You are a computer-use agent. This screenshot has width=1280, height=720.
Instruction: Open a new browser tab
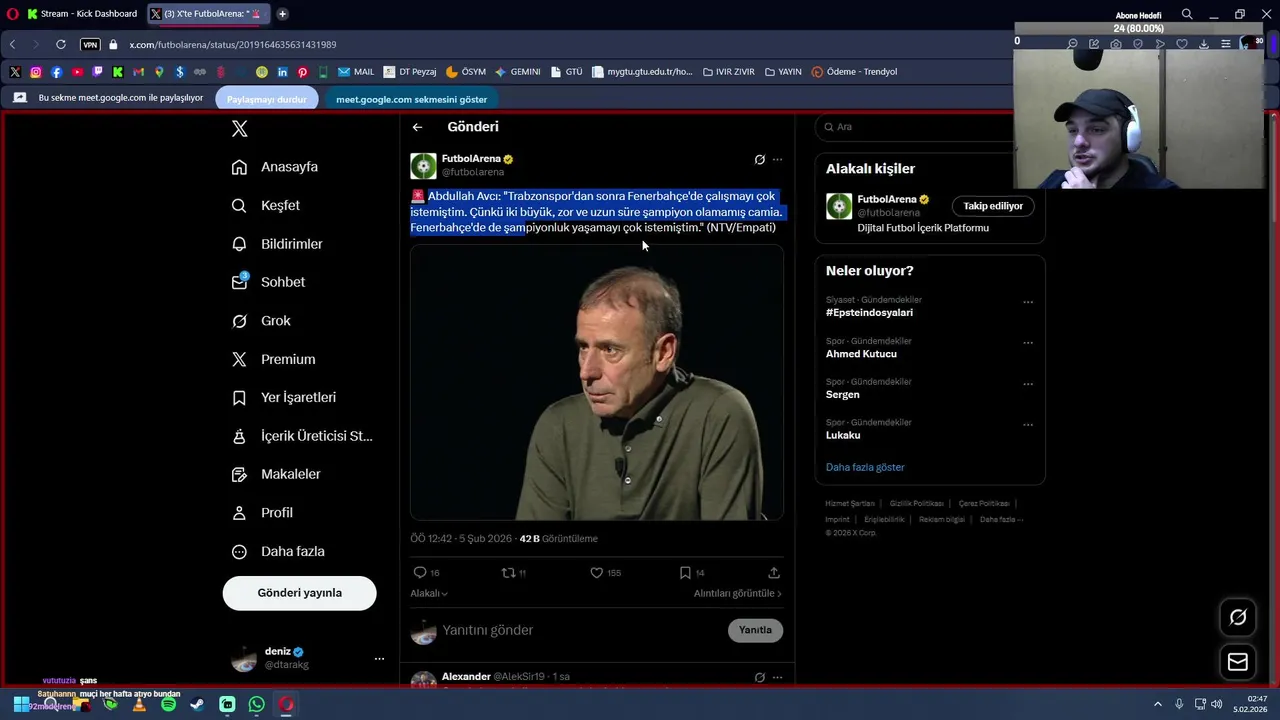point(283,14)
